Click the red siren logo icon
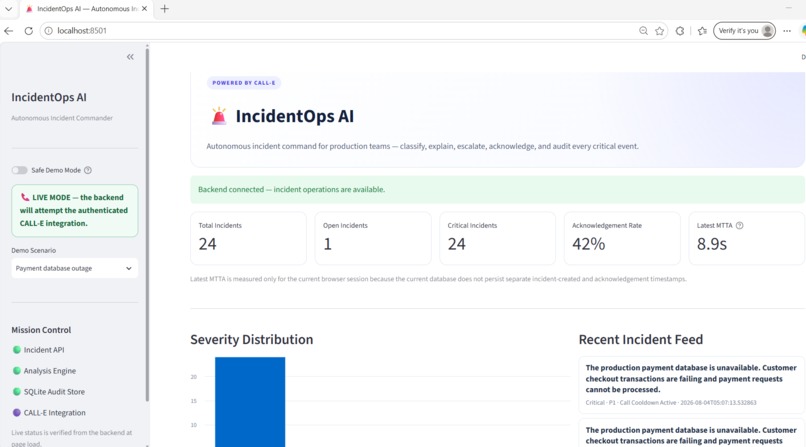Viewport: 806px width, 447px height. (219, 116)
